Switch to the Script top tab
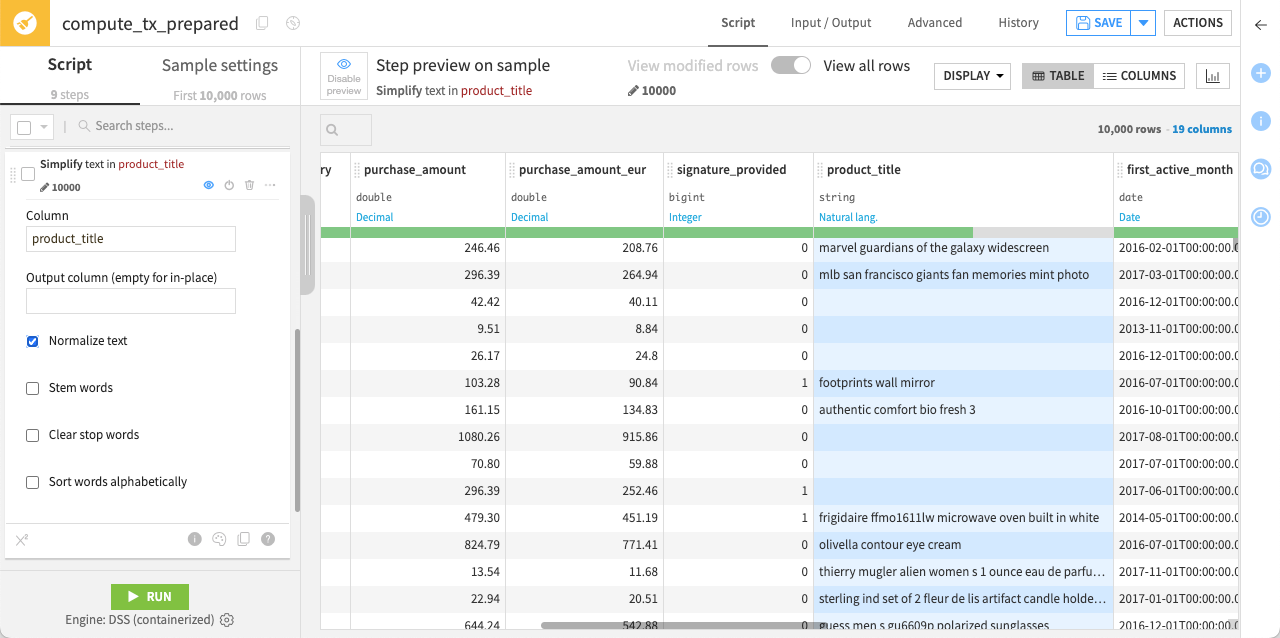Screen dimensions: 1280x638 [x=738, y=23]
